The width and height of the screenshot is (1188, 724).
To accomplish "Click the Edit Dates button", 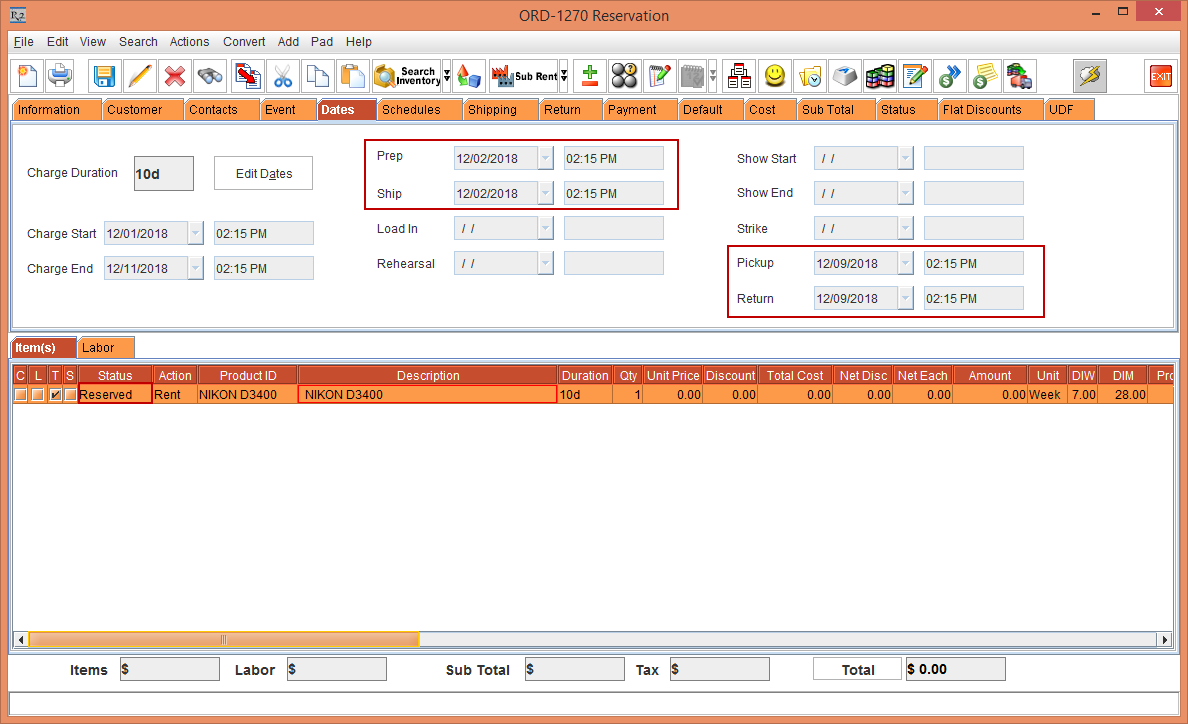I will (263, 173).
